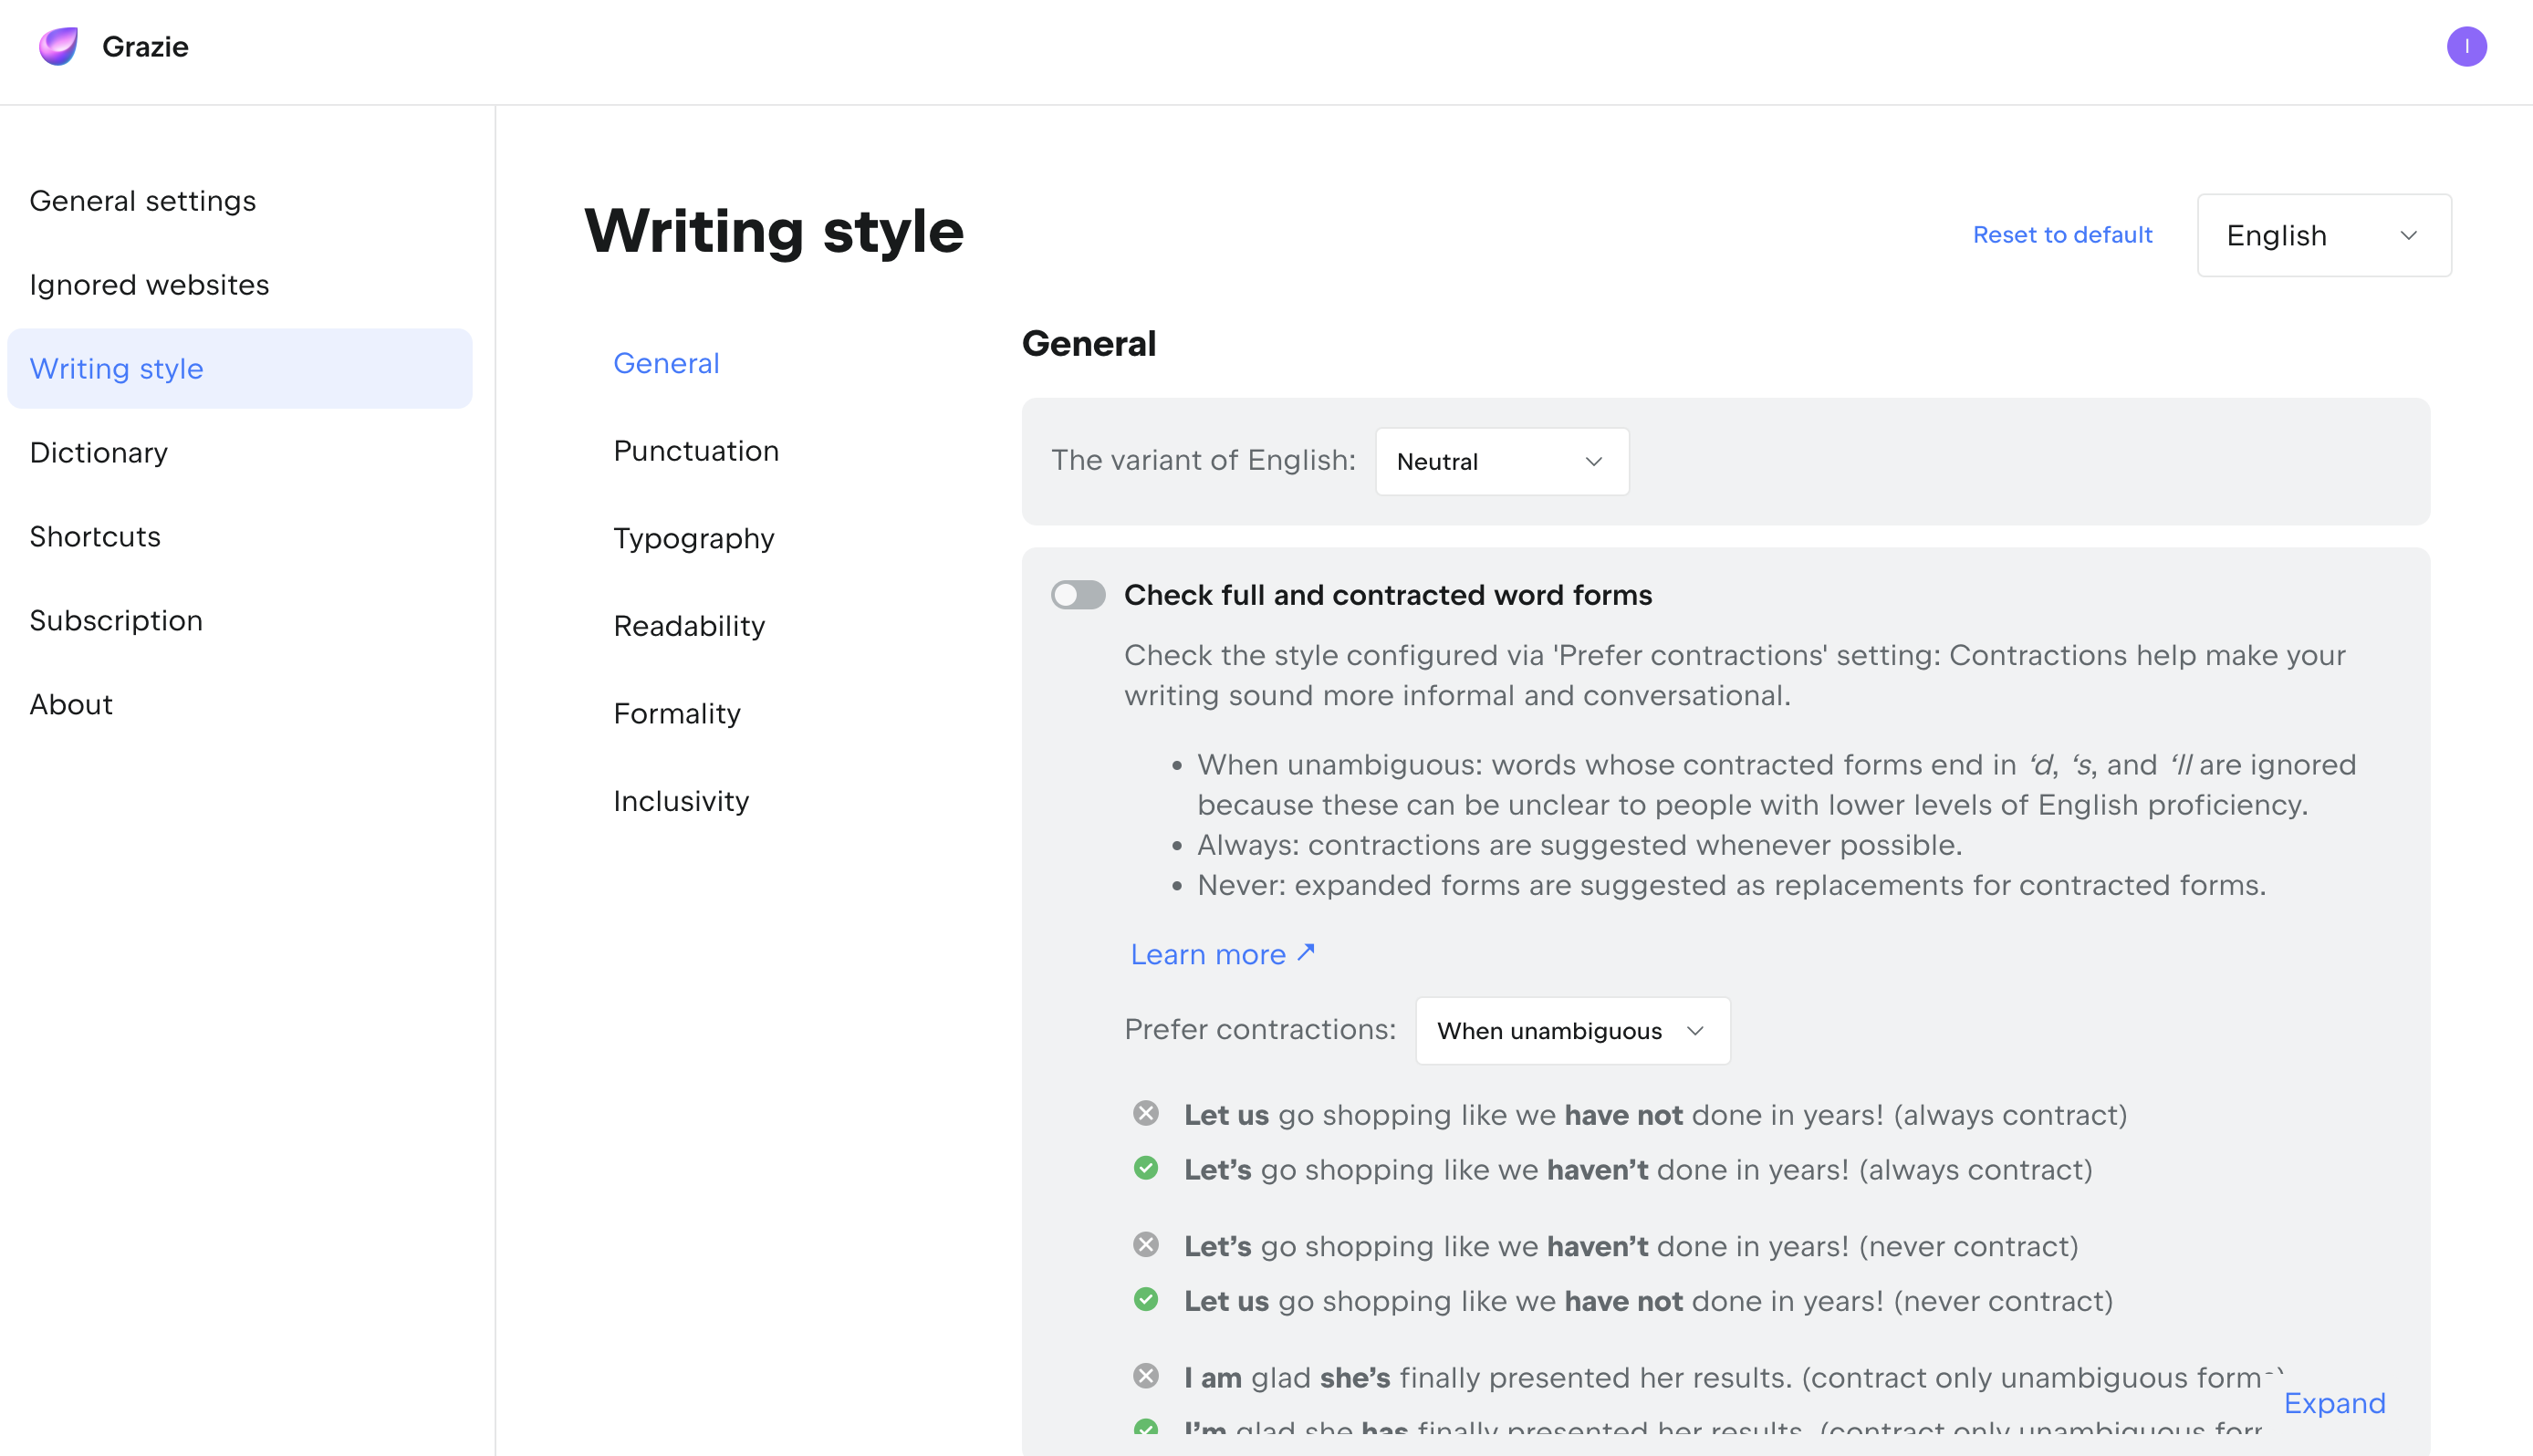Screen dimensions: 2533x1456
Task: Click the red X icon beside 'Let's go shopping' (never contract)
Action: [1146, 1244]
